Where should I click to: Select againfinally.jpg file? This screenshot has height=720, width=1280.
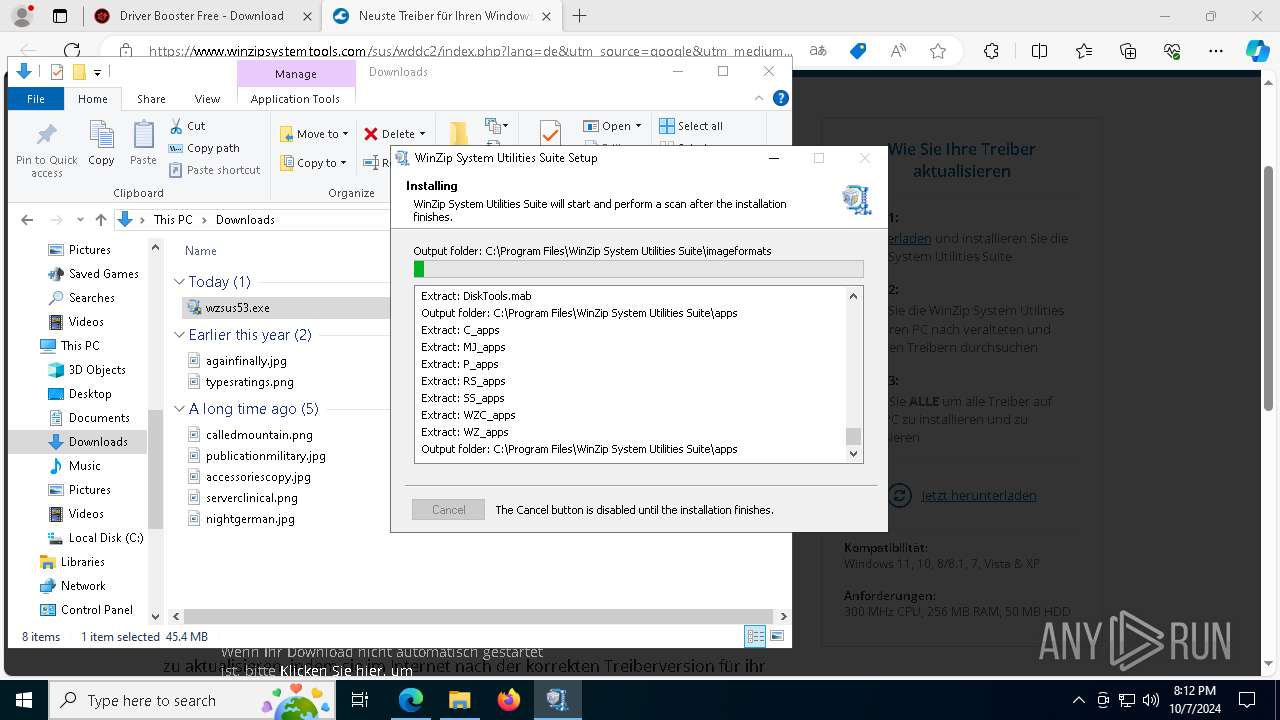click(x=246, y=361)
